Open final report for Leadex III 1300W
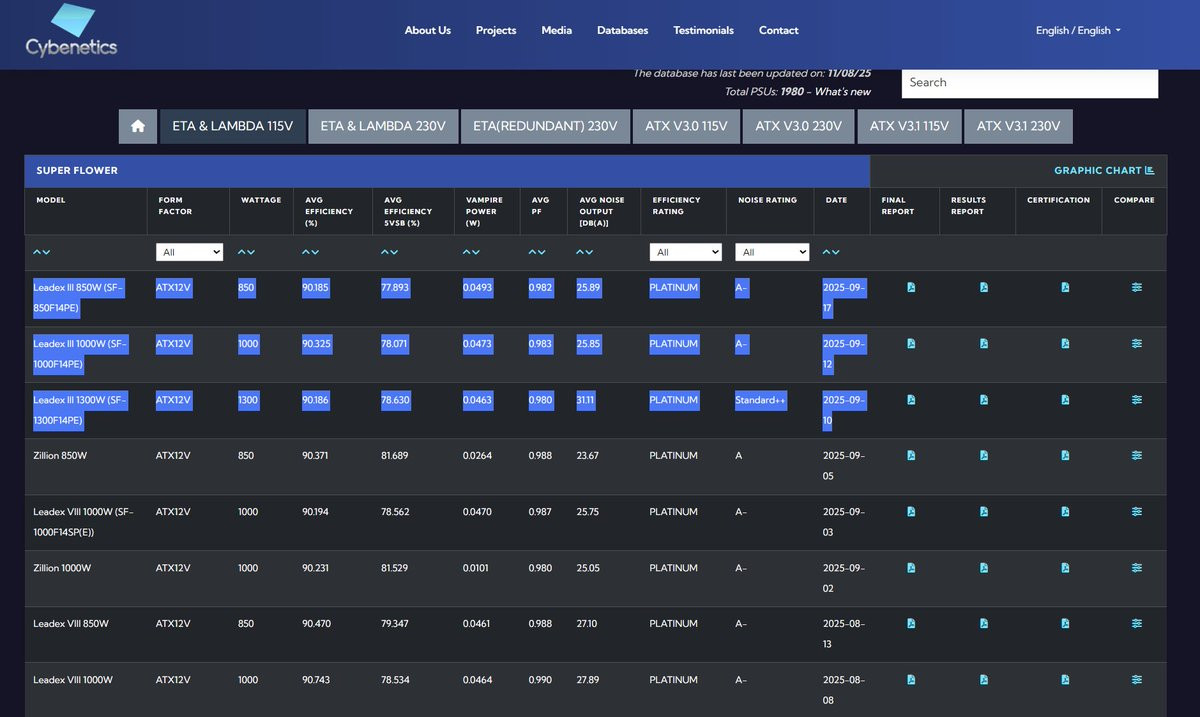The image size is (1200, 717). click(911, 400)
